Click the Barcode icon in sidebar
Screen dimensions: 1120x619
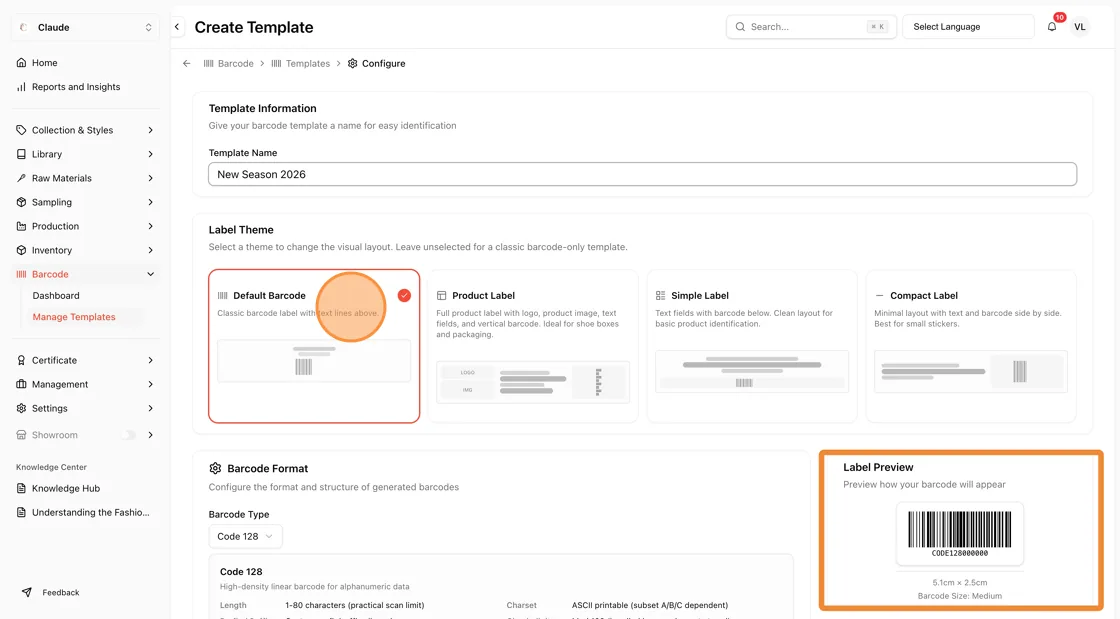(21, 274)
